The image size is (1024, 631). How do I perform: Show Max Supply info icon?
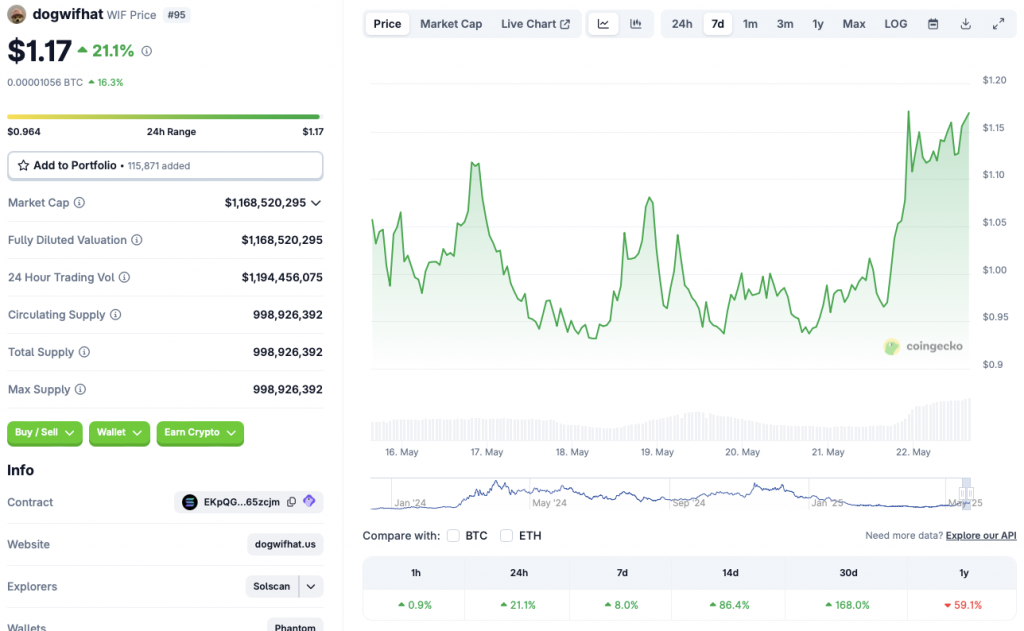80,389
